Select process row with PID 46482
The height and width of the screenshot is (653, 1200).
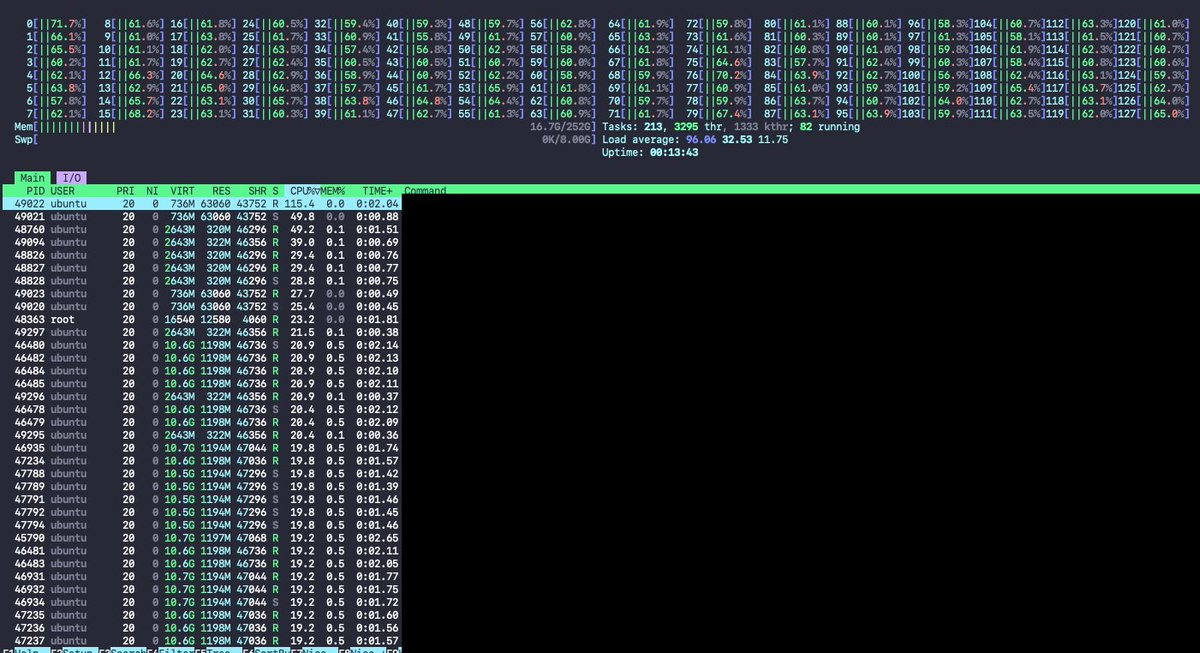tap(200, 359)
